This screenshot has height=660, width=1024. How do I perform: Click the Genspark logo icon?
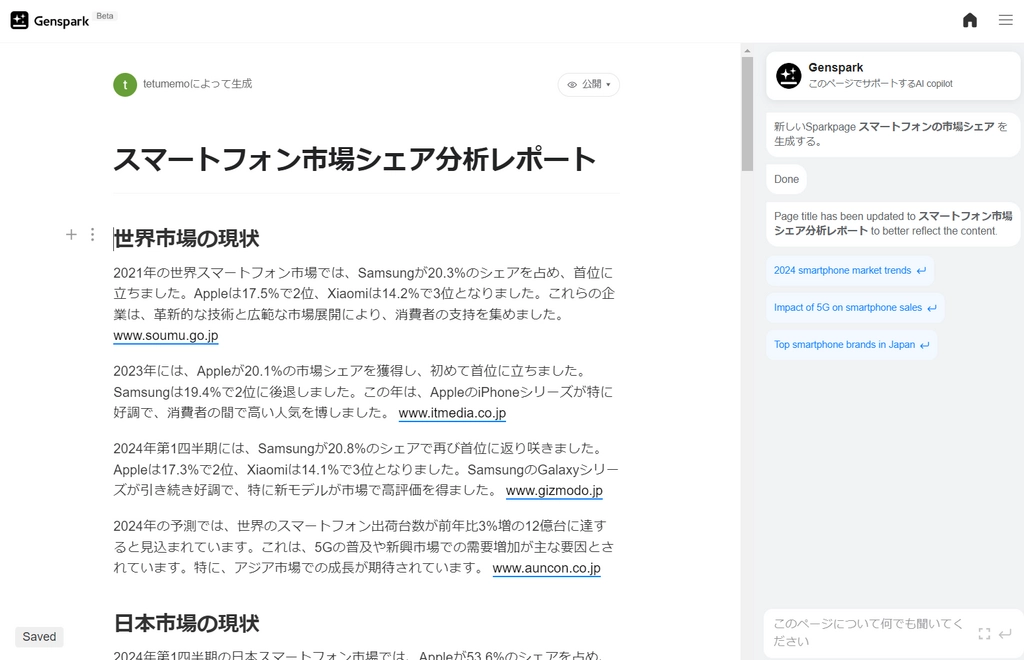[20, 20]
